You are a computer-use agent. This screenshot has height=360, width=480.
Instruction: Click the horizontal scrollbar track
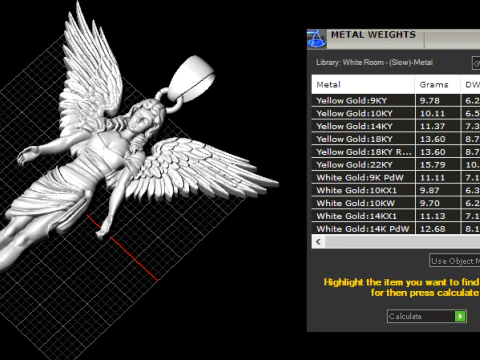pyautogui.click(x=402, y=242)
